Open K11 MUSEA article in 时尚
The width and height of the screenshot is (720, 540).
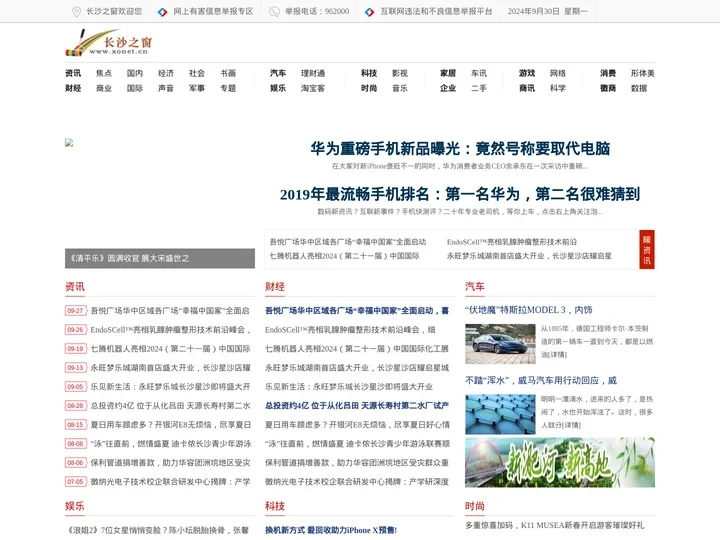point(555,525)
